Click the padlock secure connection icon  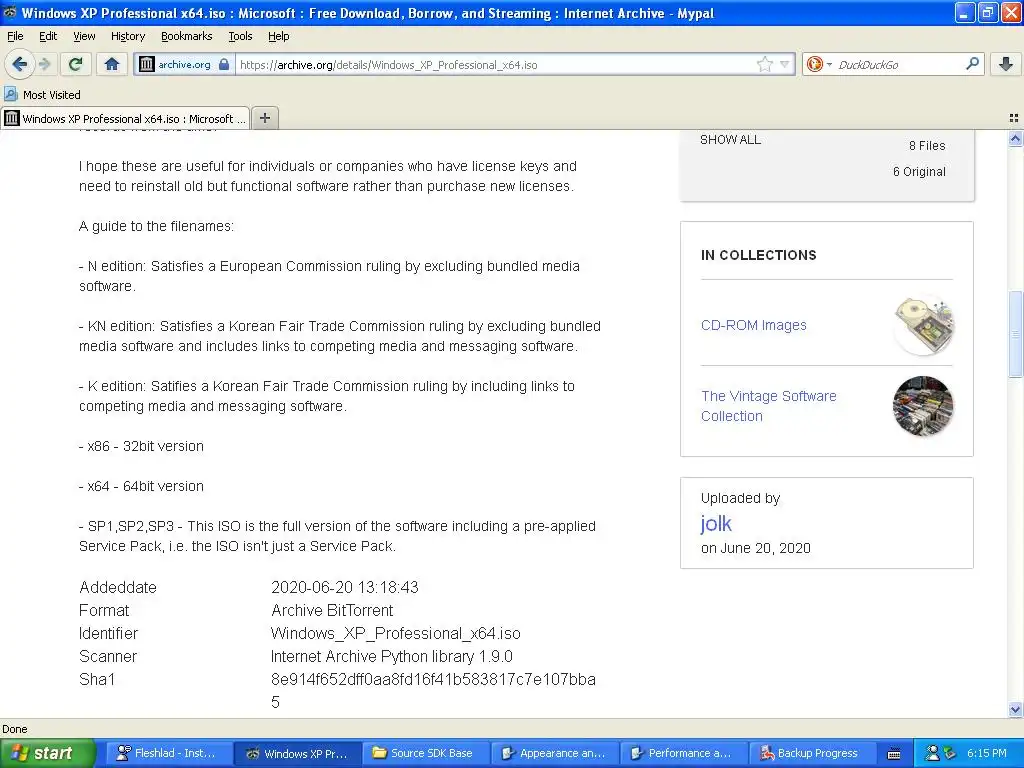(224, 64)
